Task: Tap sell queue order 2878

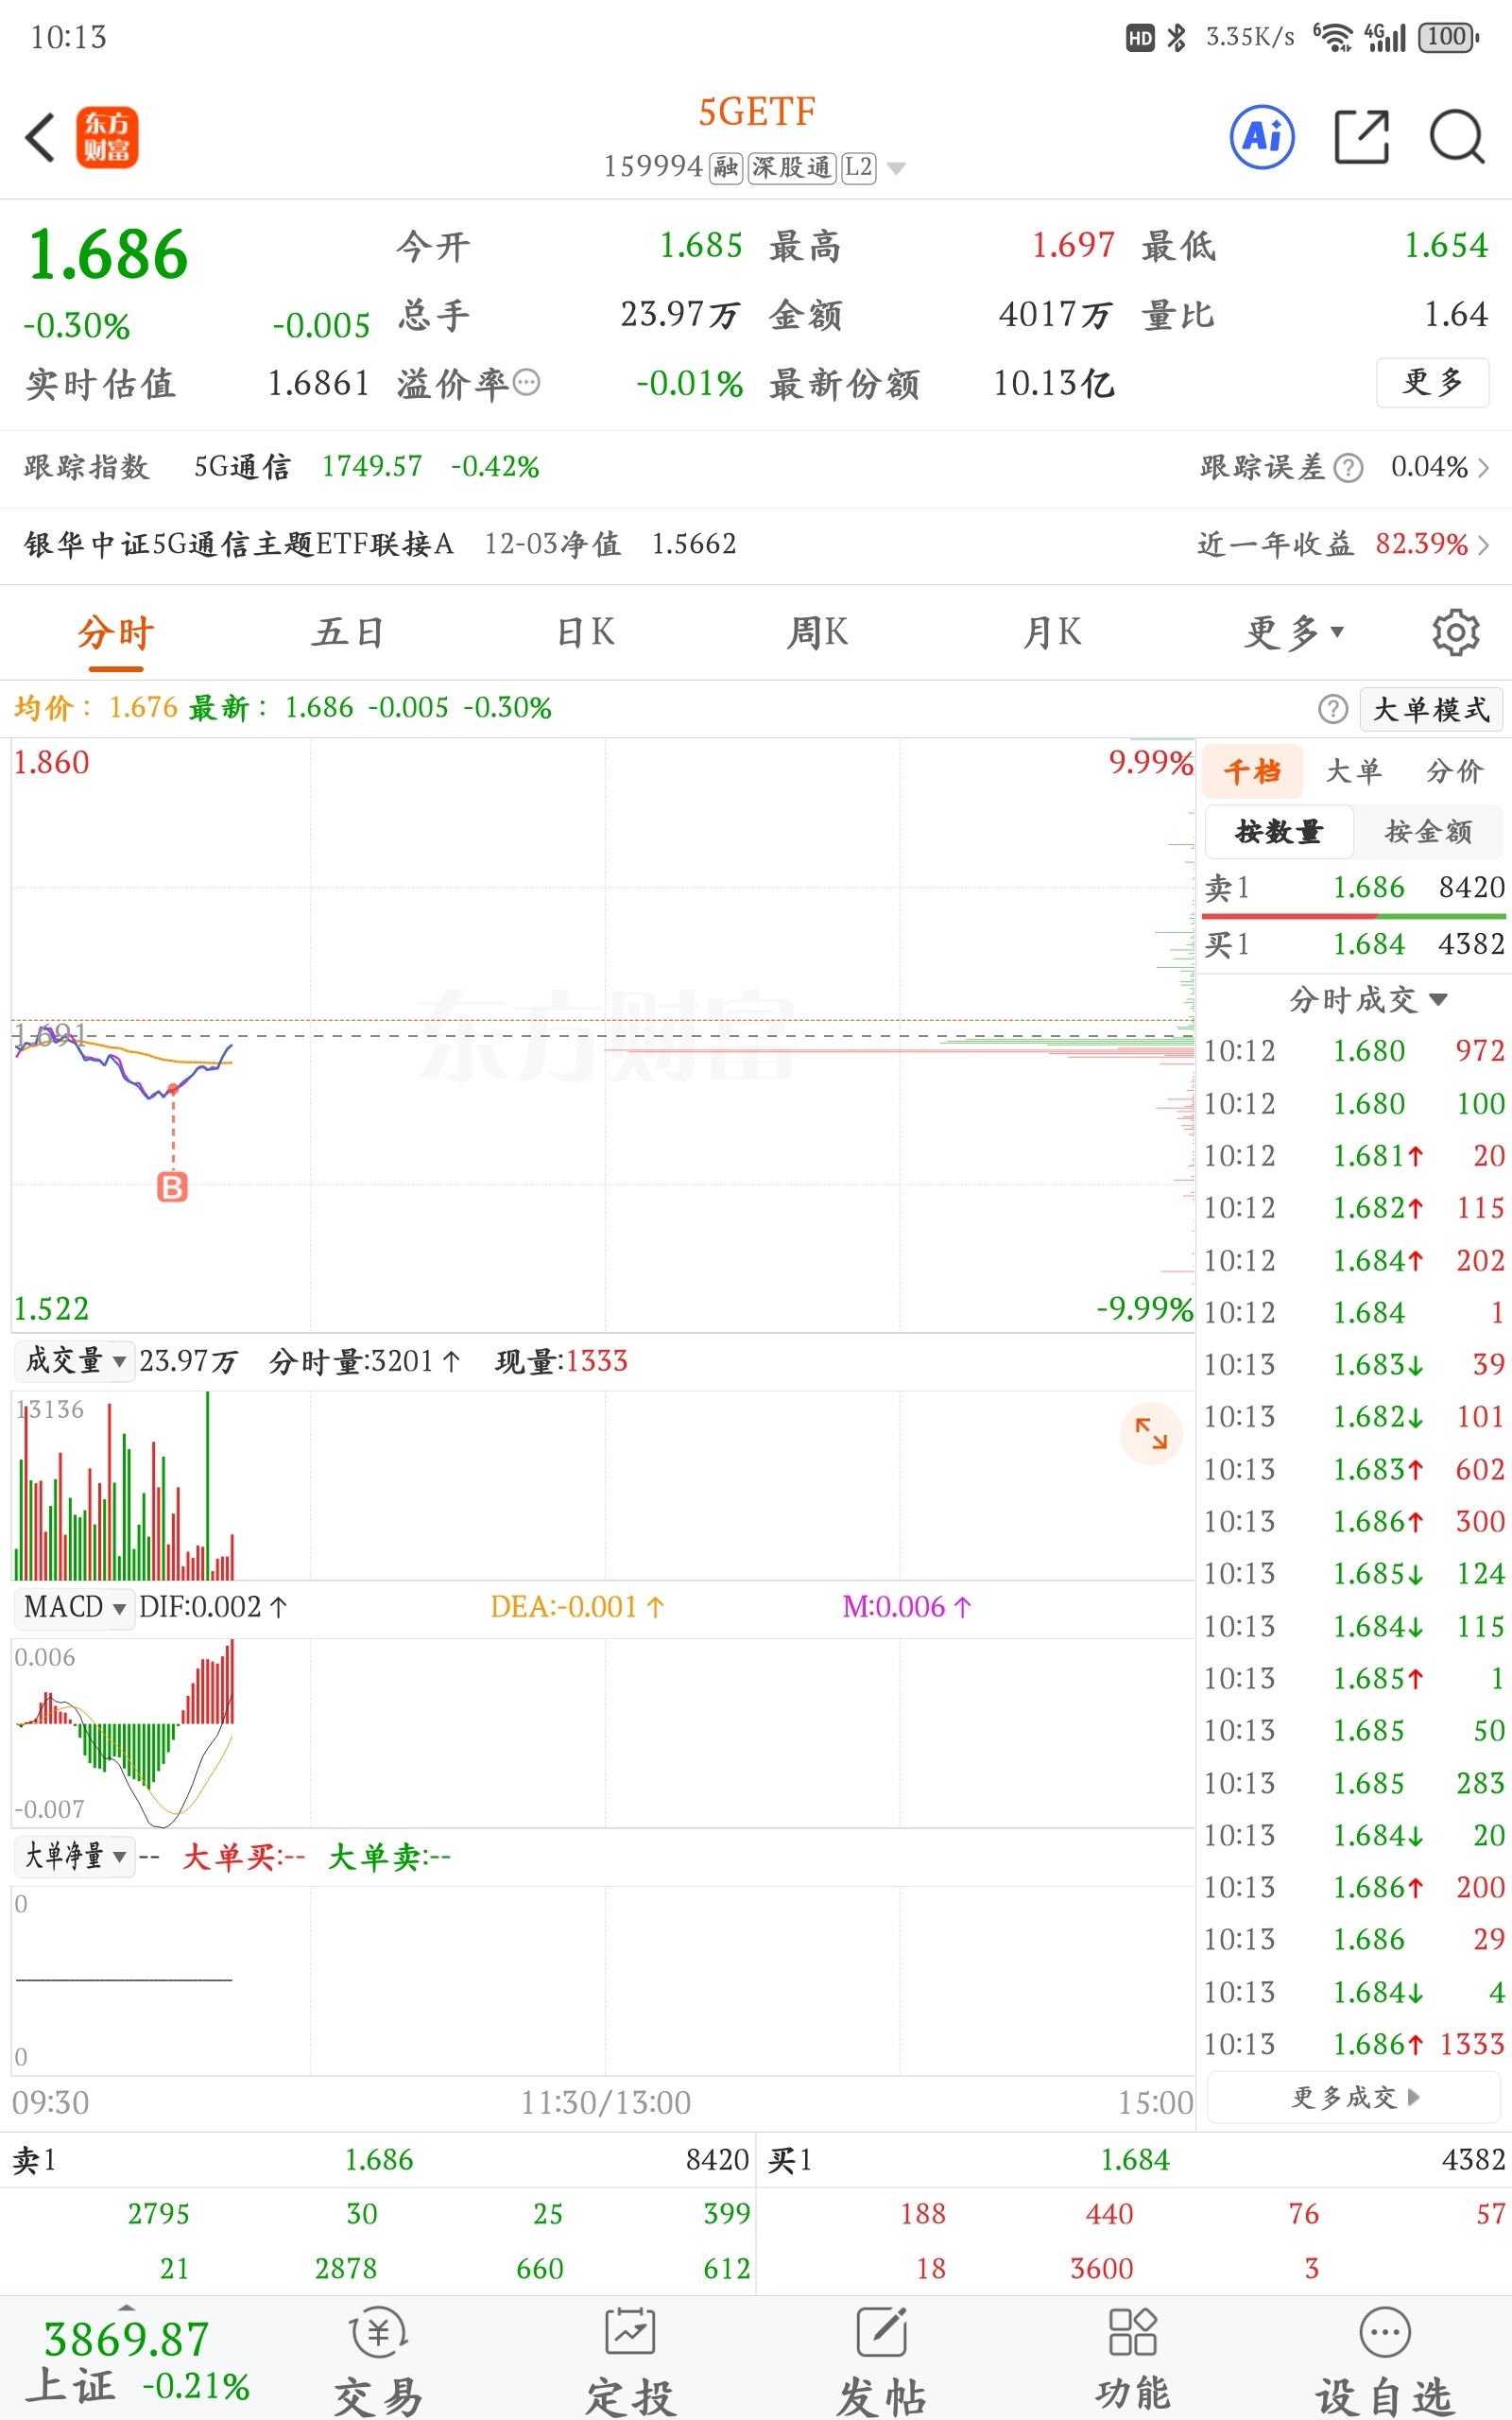Action: coord(346,2268)
